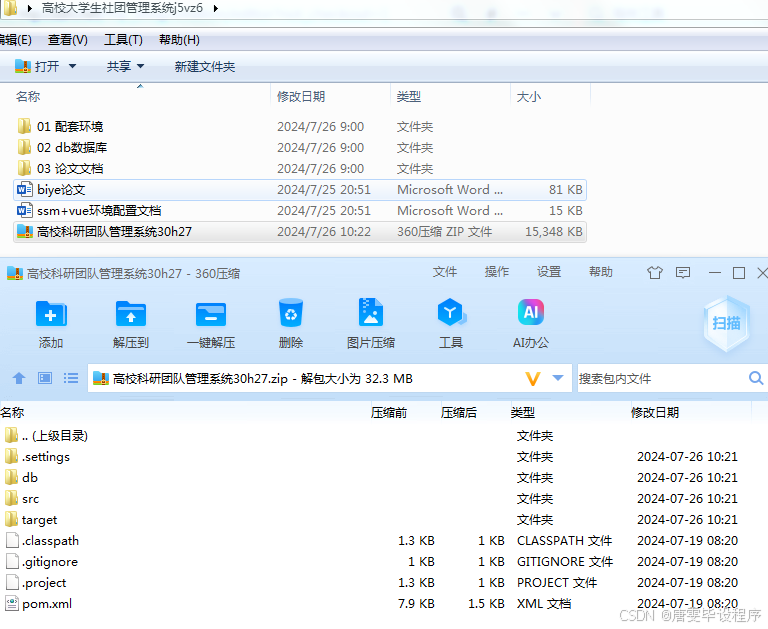Open the 文件 menu in 360压缩
The width and height of the screenshot is (768, 629).
point(445,272)
